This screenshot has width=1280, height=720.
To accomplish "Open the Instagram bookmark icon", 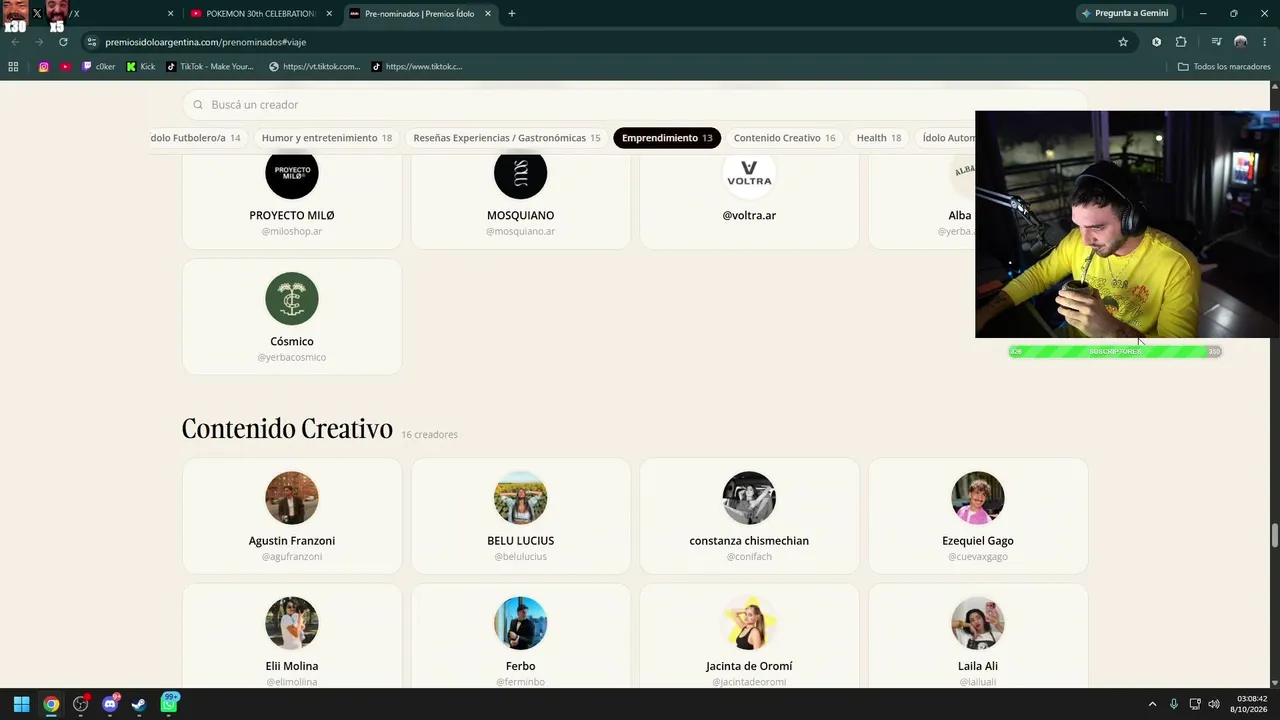I will [44, 67].
